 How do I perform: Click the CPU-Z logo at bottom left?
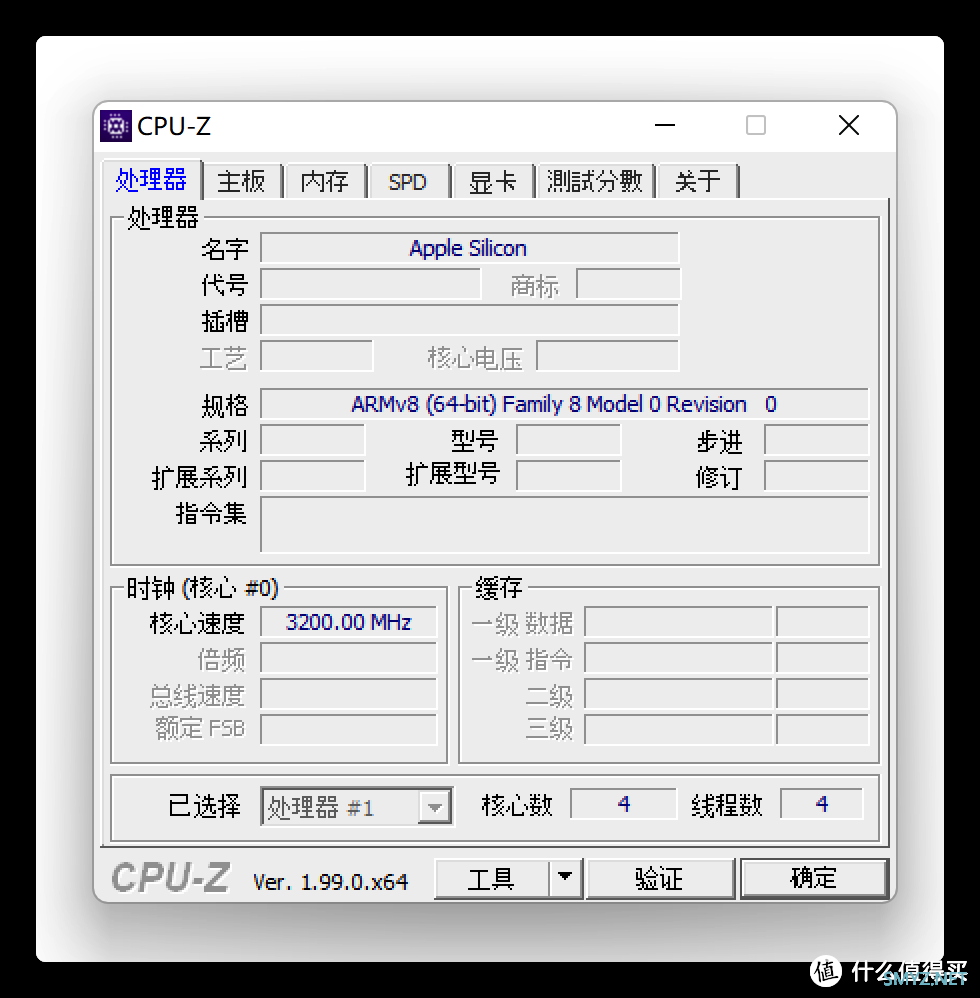170,878
